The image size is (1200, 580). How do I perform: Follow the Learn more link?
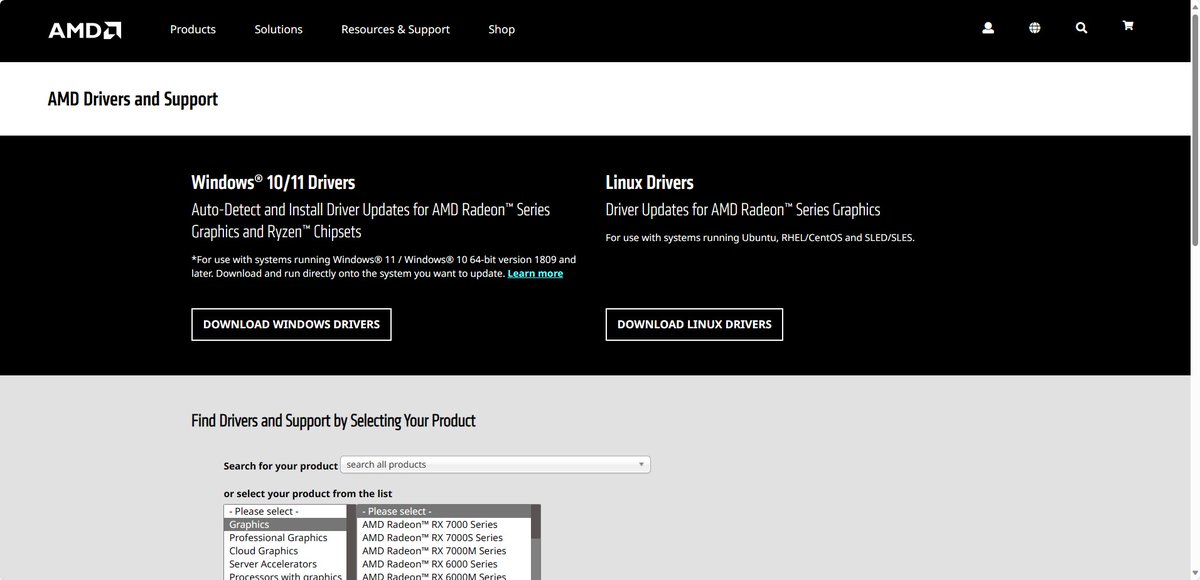pyautogui.click(x=535, y=274)
